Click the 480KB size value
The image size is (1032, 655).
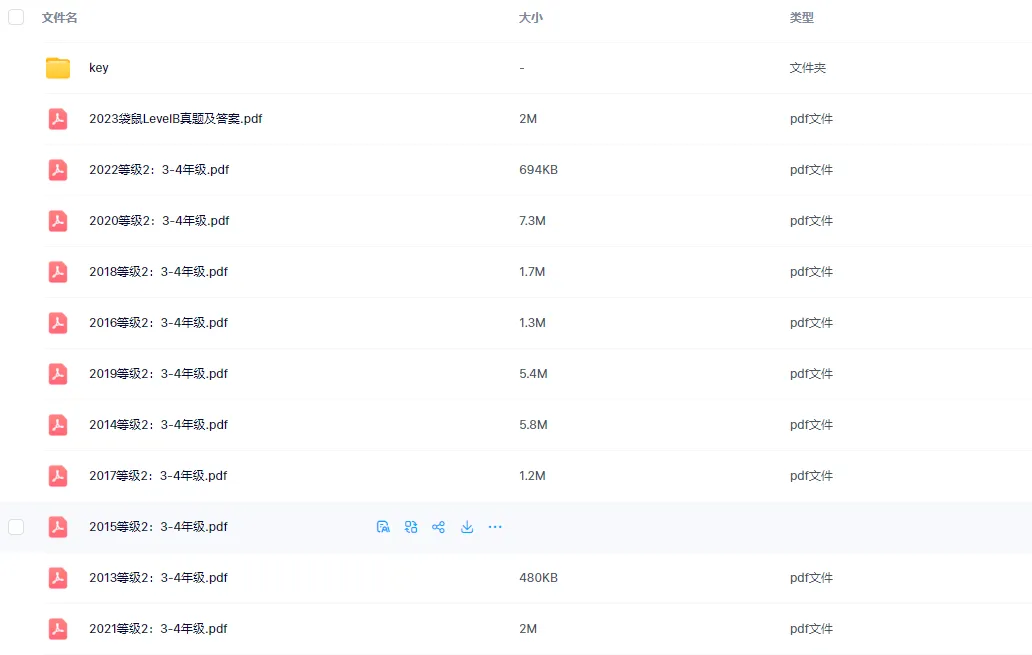(x=538, y=578)
